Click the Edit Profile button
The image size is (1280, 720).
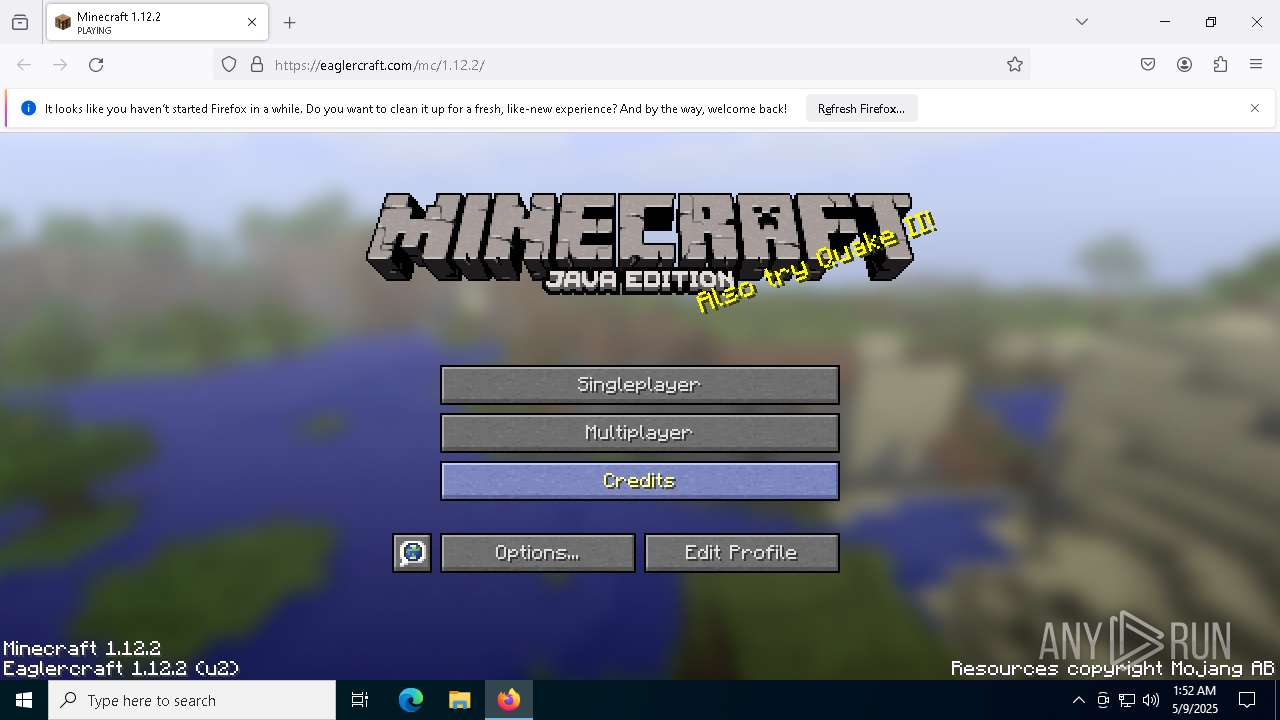pos(742,553)
